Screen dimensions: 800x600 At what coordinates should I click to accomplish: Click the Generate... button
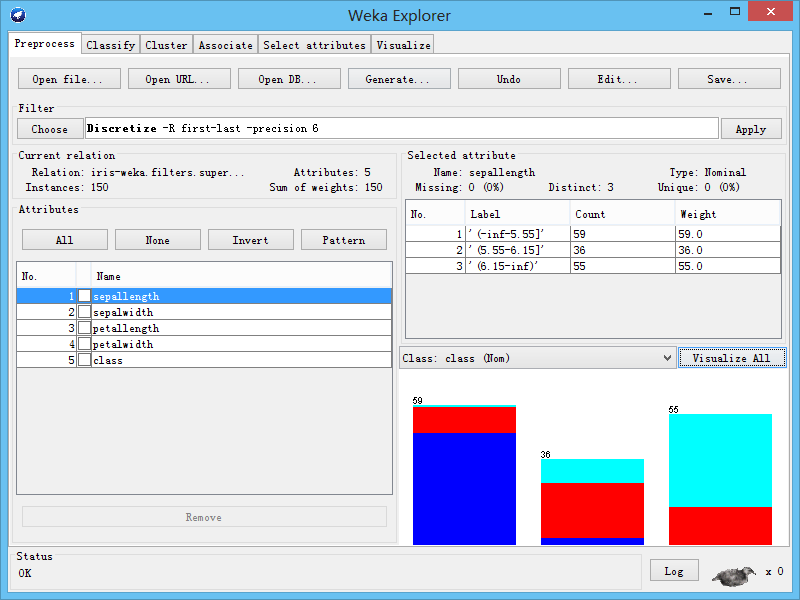399,79
